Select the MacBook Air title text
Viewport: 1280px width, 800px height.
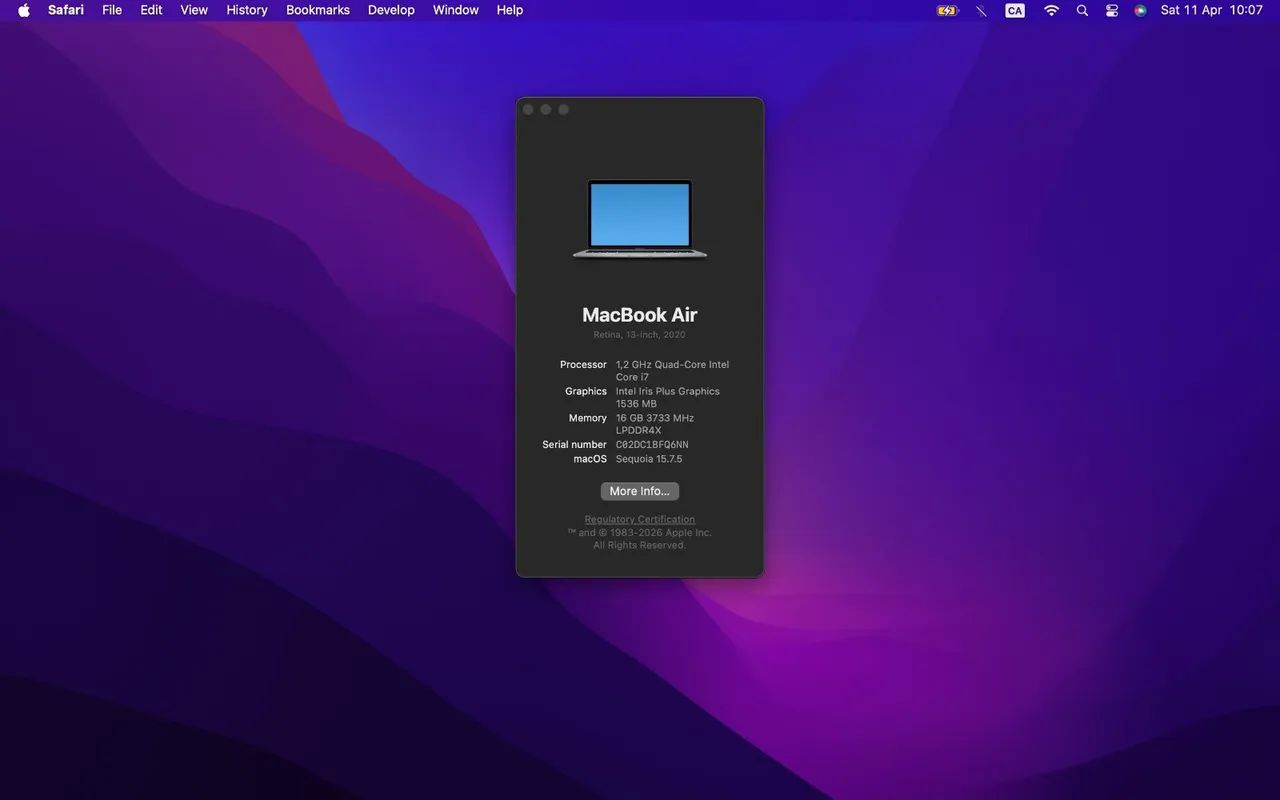click(640, 315)
